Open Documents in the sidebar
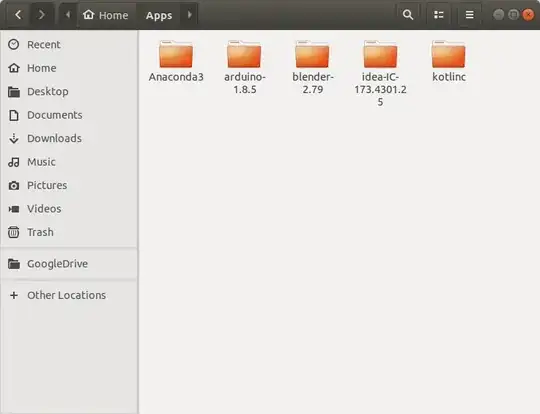540x414 pixels. point(69,115)
